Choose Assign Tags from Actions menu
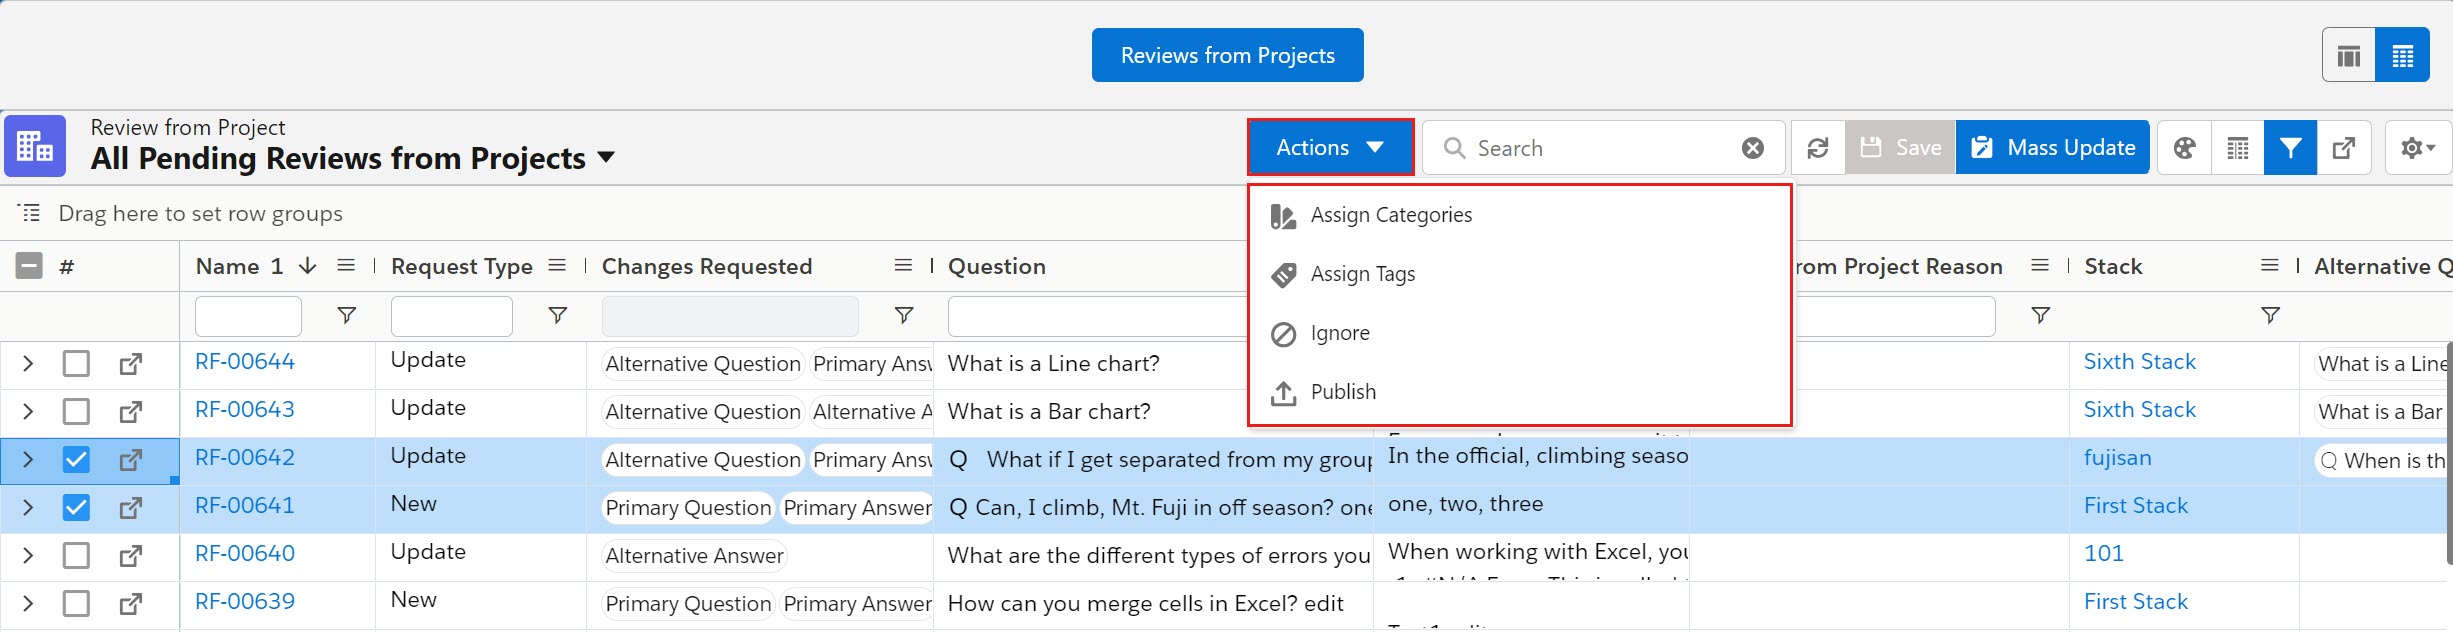 (1520, 274)
